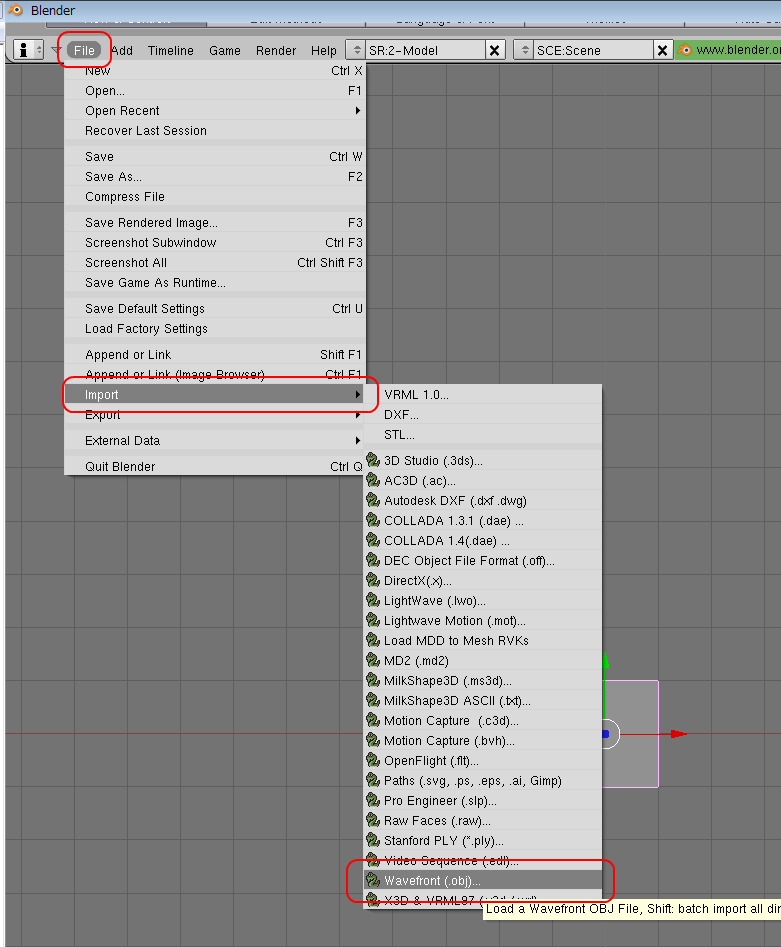Open the screen layout selector arrows before SR:2-Model

tap(356, 50)
